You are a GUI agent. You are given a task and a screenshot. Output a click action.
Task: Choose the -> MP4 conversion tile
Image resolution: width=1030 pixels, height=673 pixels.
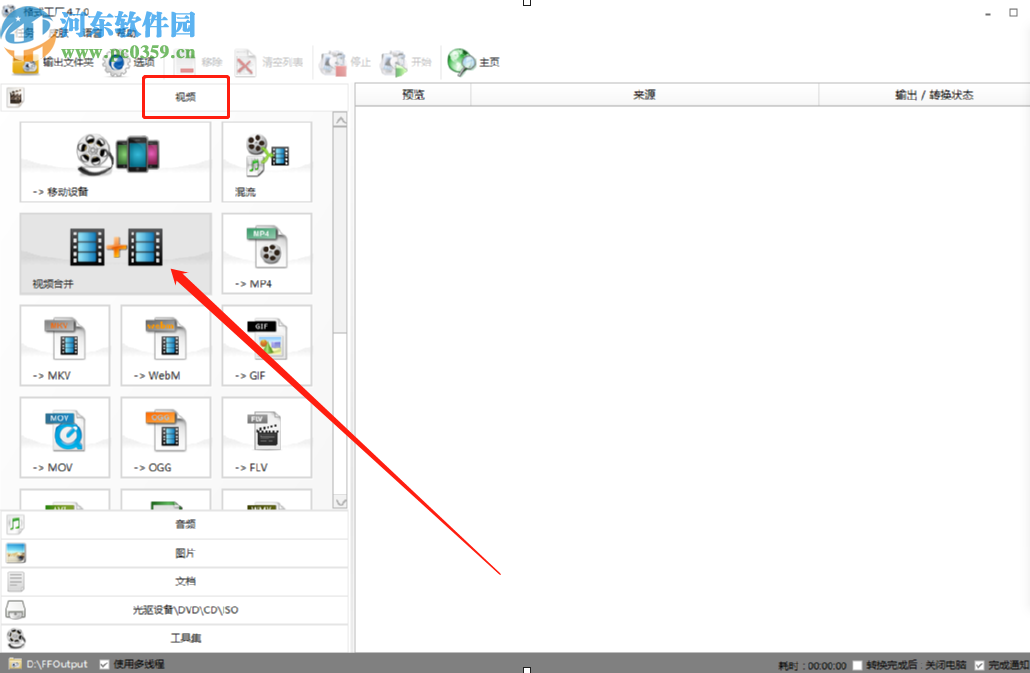coord(267,253)
